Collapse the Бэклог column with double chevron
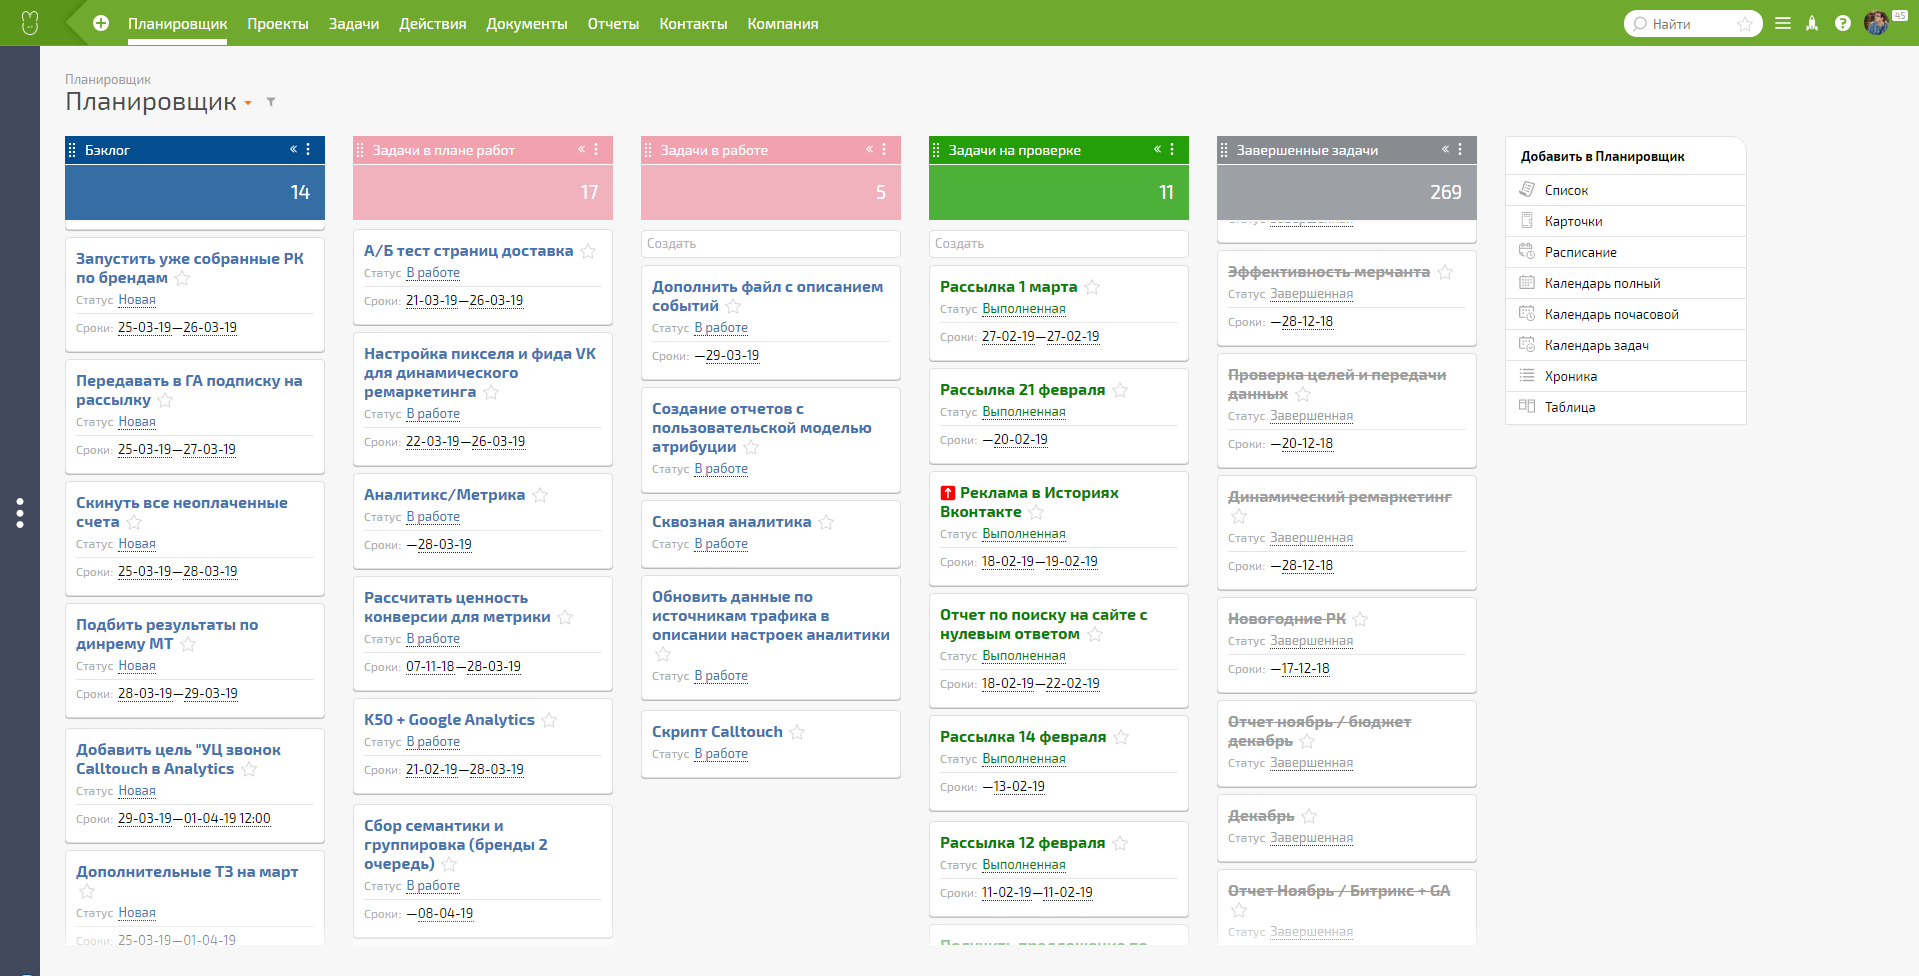This screenshot has height=976, width=1919. pos(293,149)
